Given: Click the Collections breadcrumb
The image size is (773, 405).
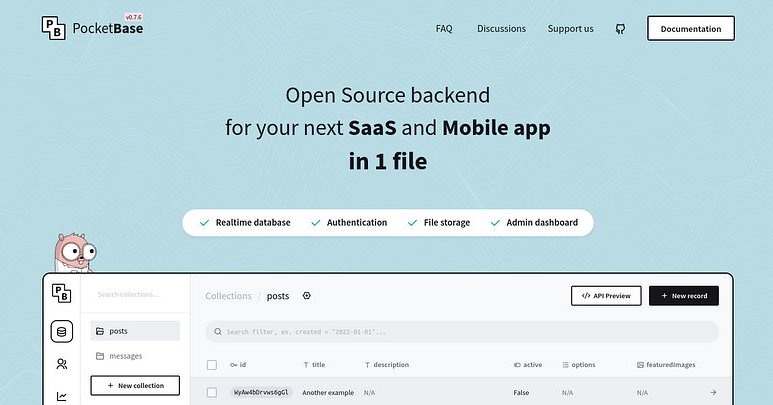Looking at the screenshot, I should tap(228, 296).
